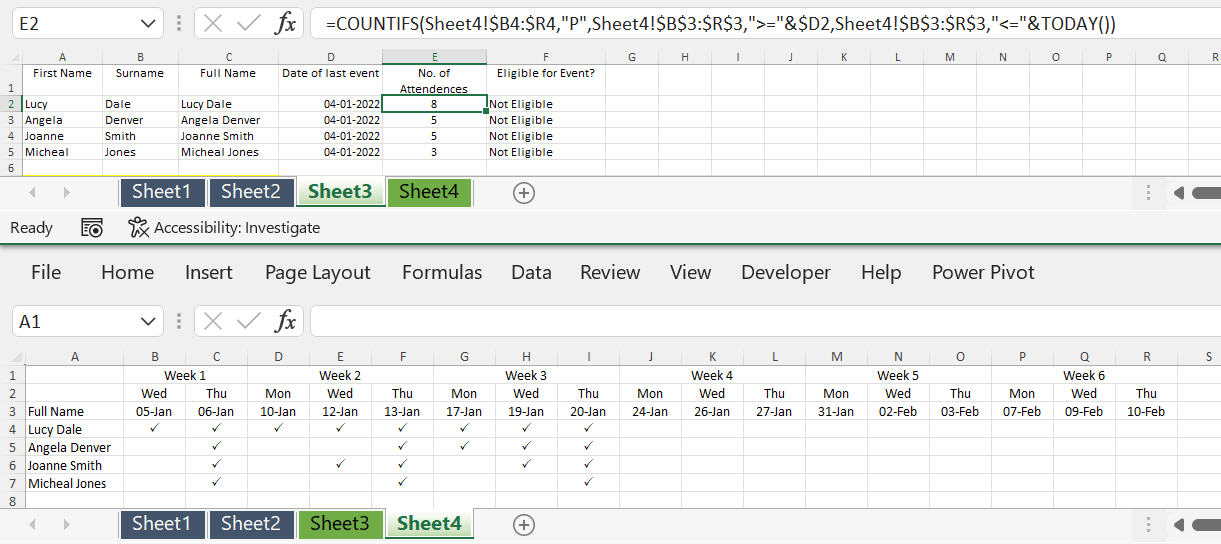Click next sheet arrow in upper window

[66, 193]
